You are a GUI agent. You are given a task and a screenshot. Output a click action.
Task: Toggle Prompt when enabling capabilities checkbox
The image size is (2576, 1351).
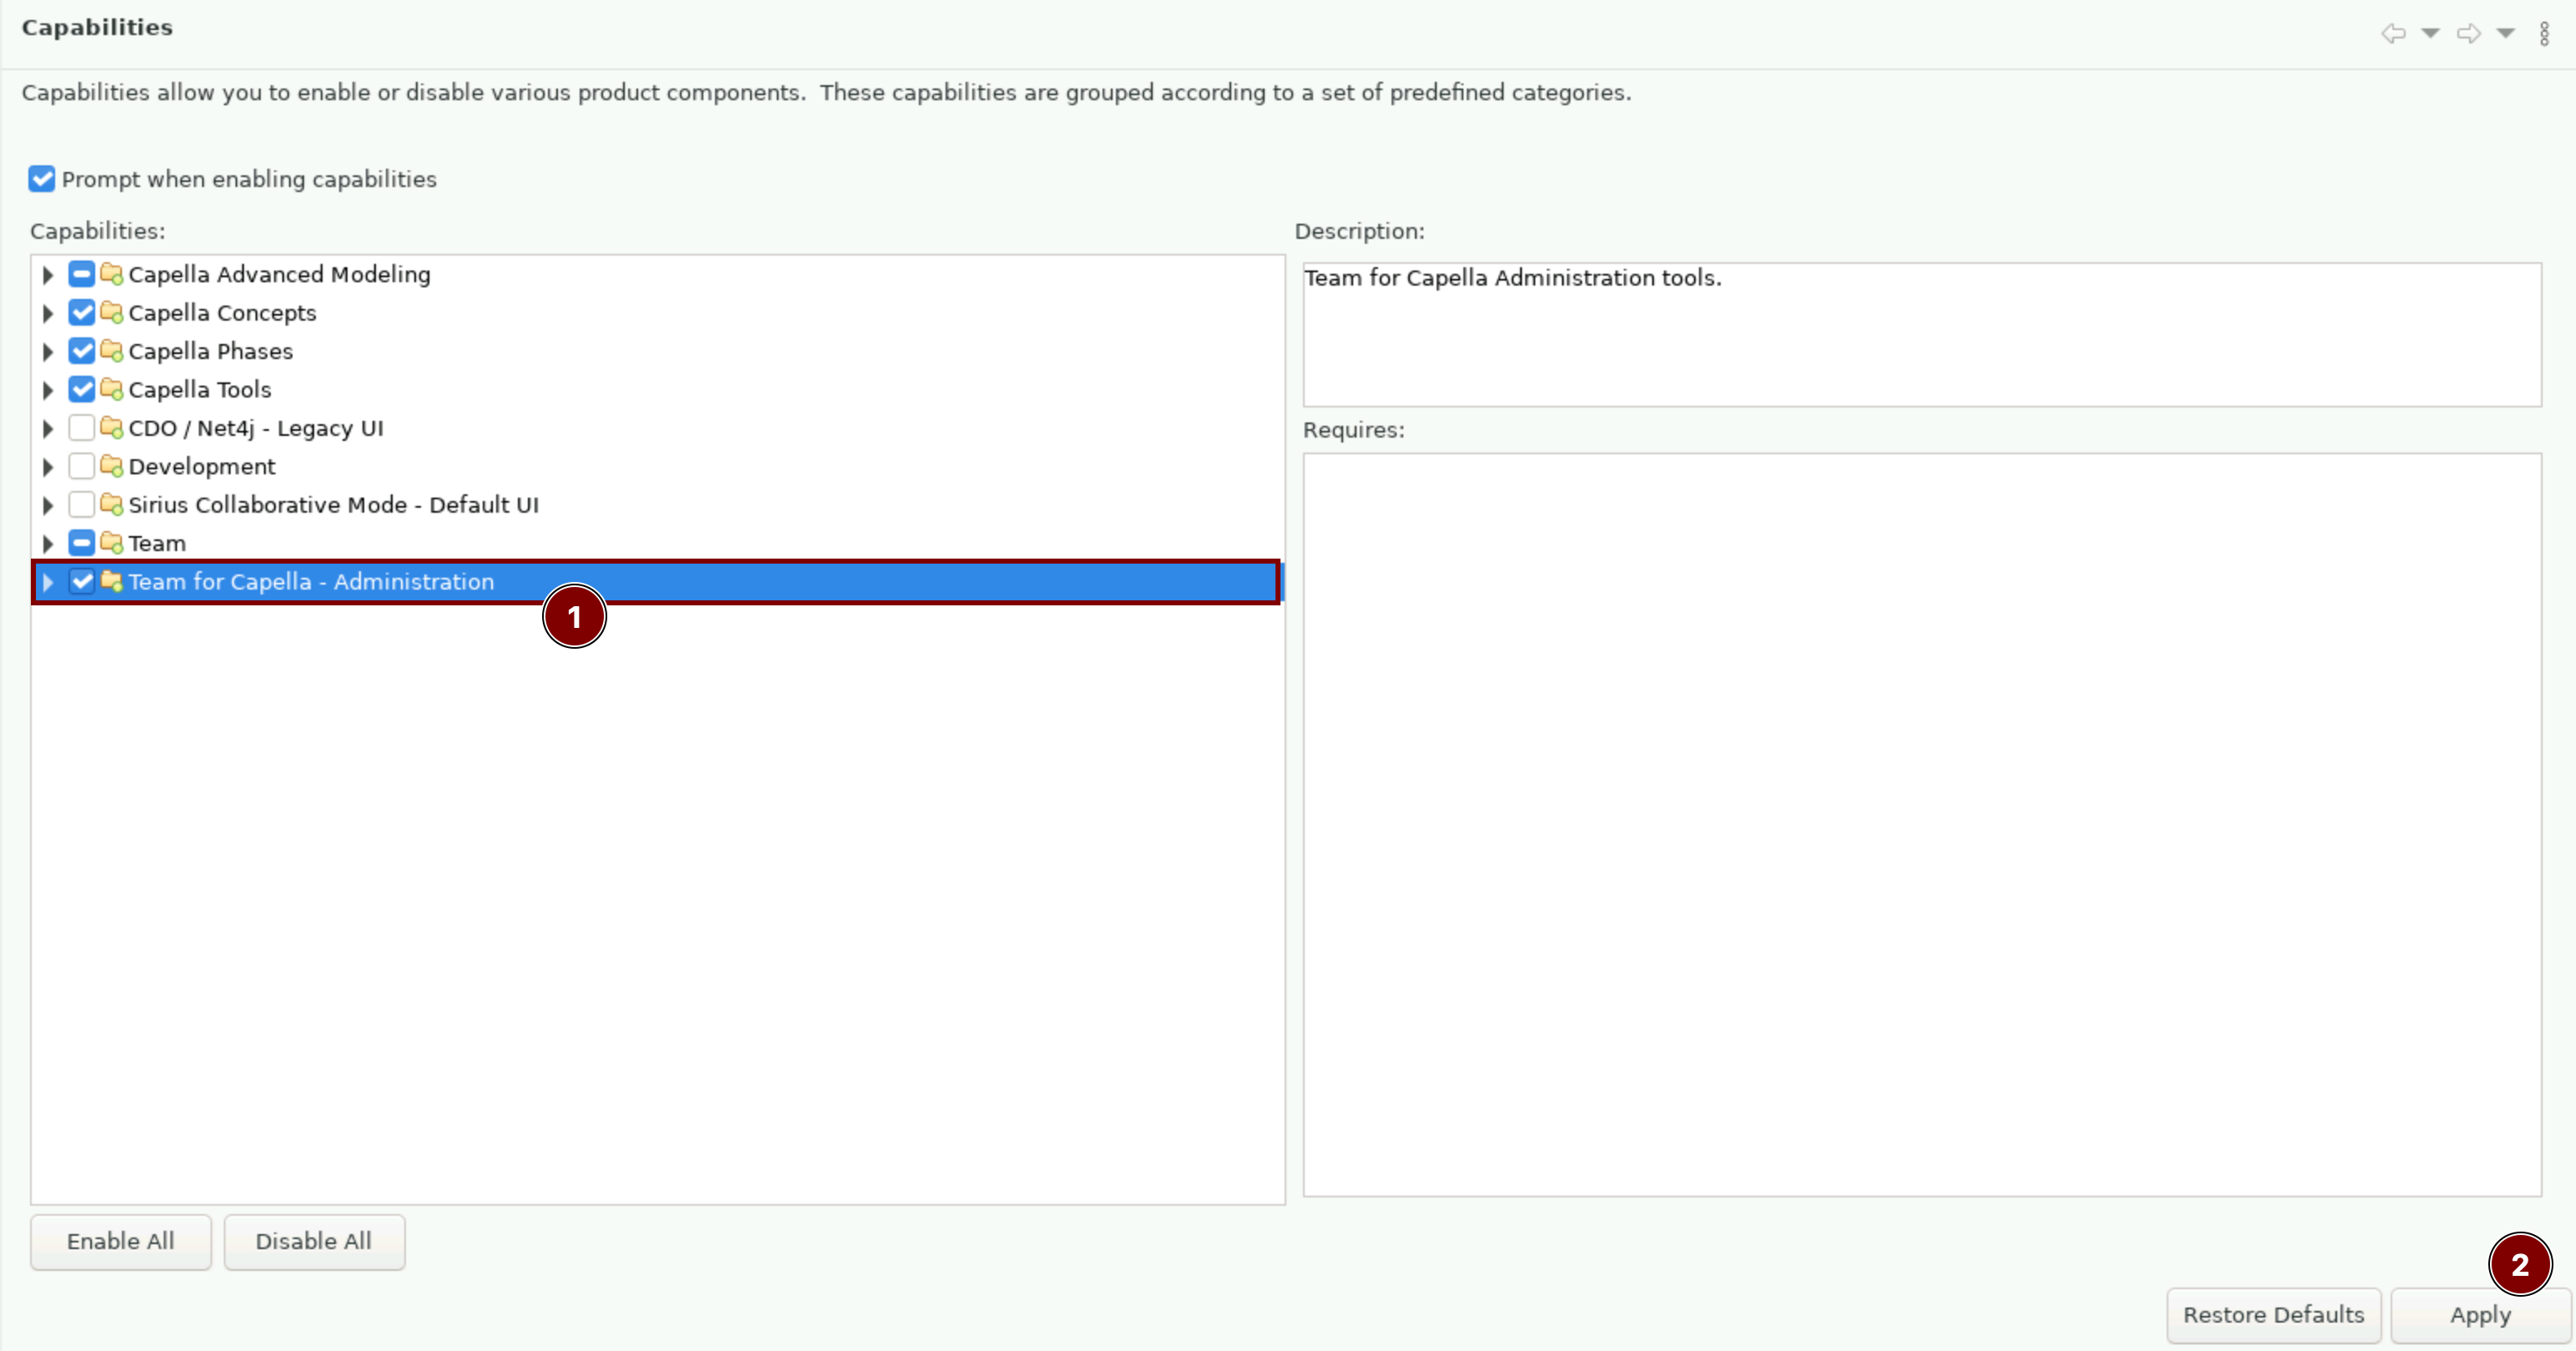(42, 179)
